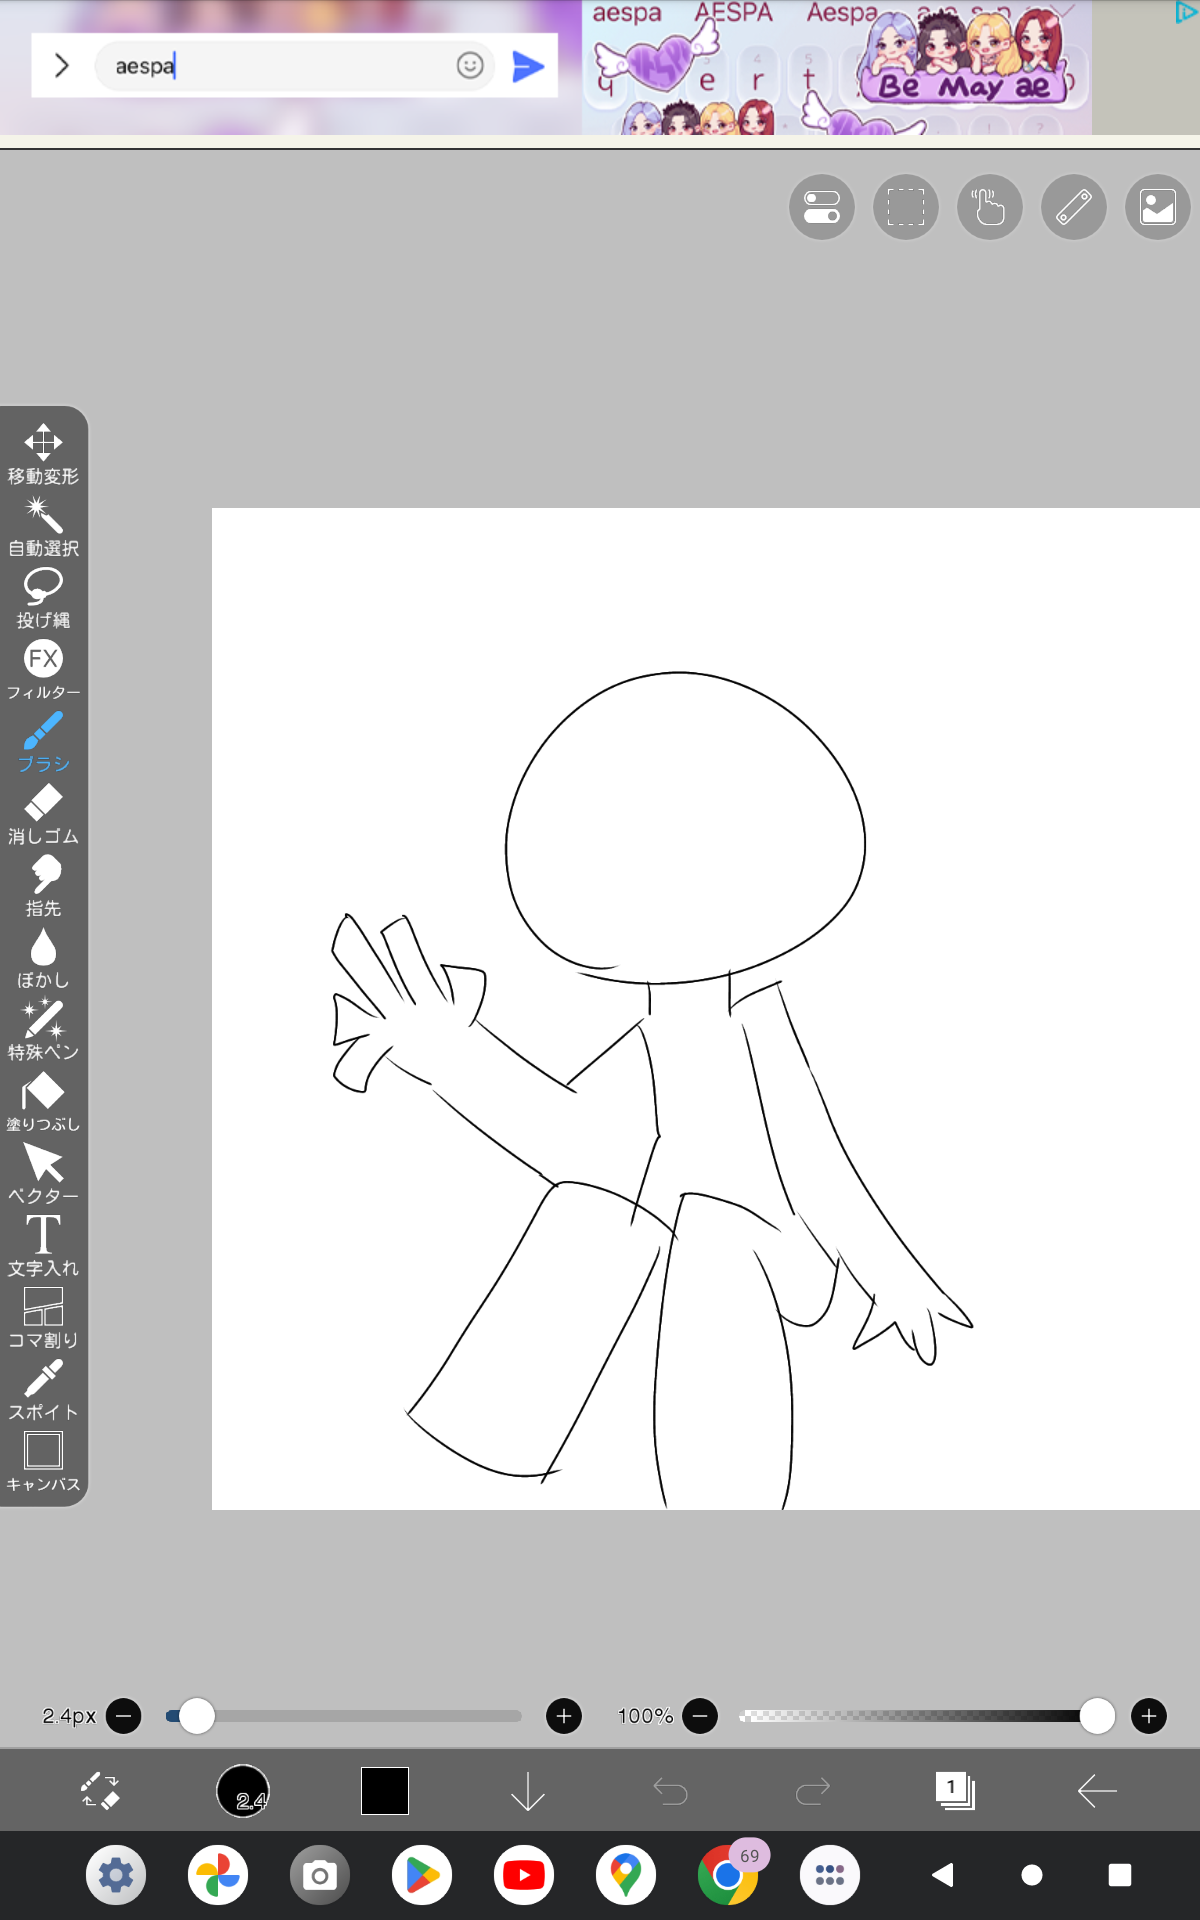Open Chrome from the Android dock
1200x1920 pixels.
click(x=727, y=1875)
